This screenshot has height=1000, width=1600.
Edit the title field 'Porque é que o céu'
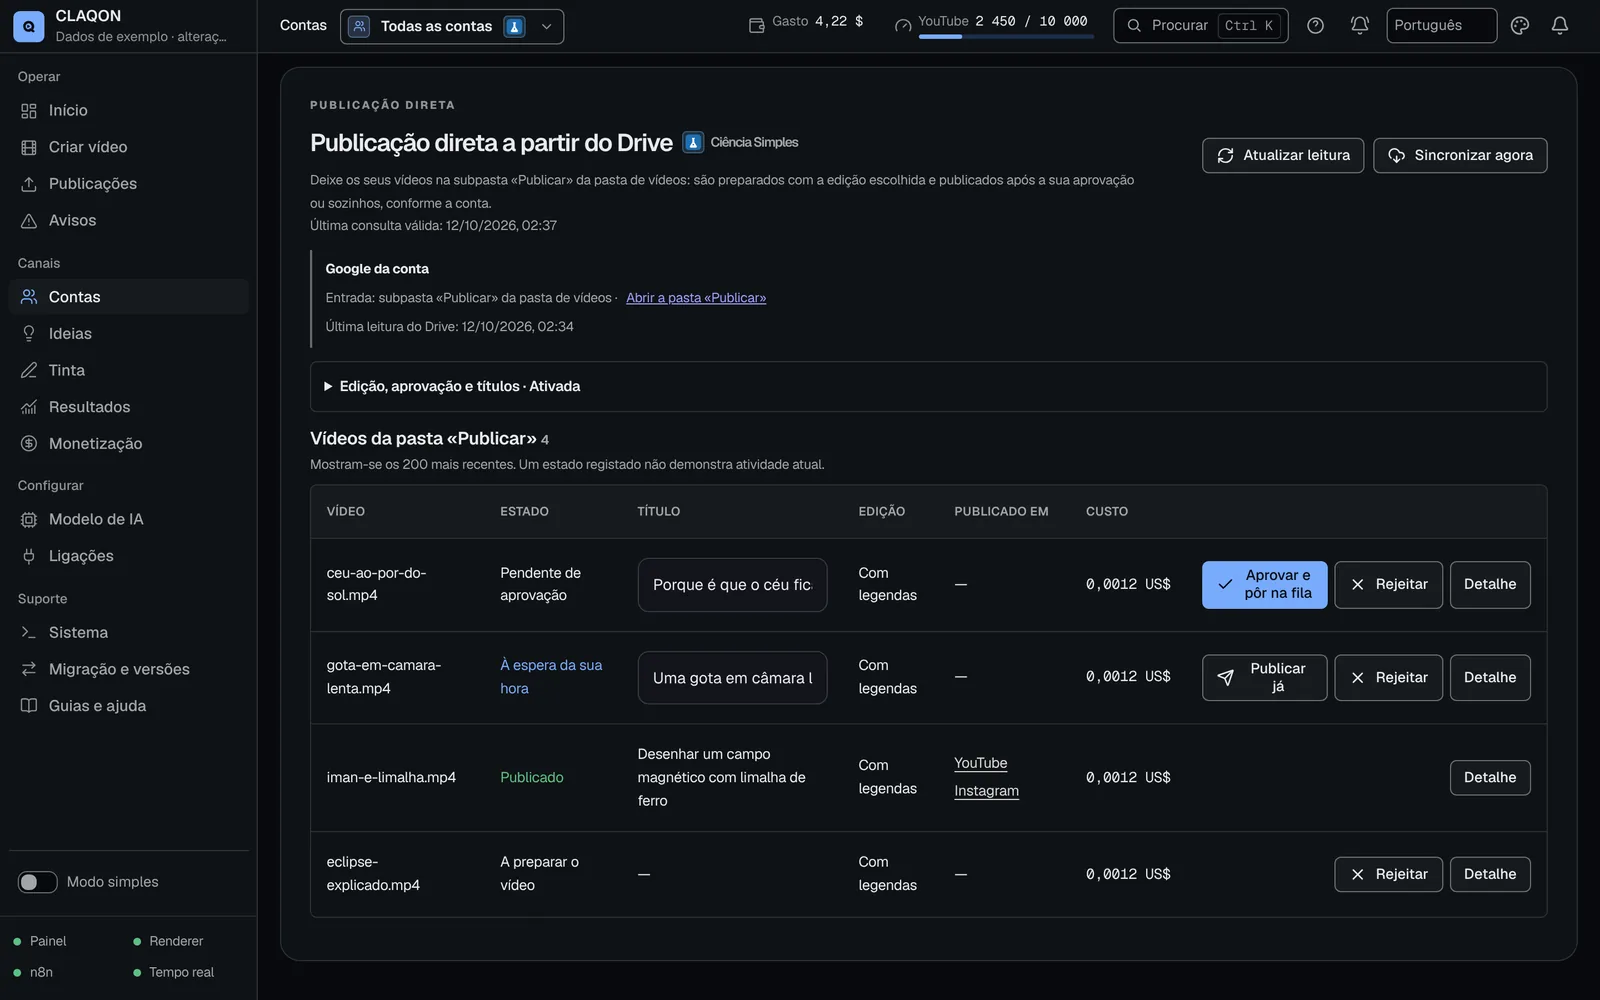[x=732, y=585]
